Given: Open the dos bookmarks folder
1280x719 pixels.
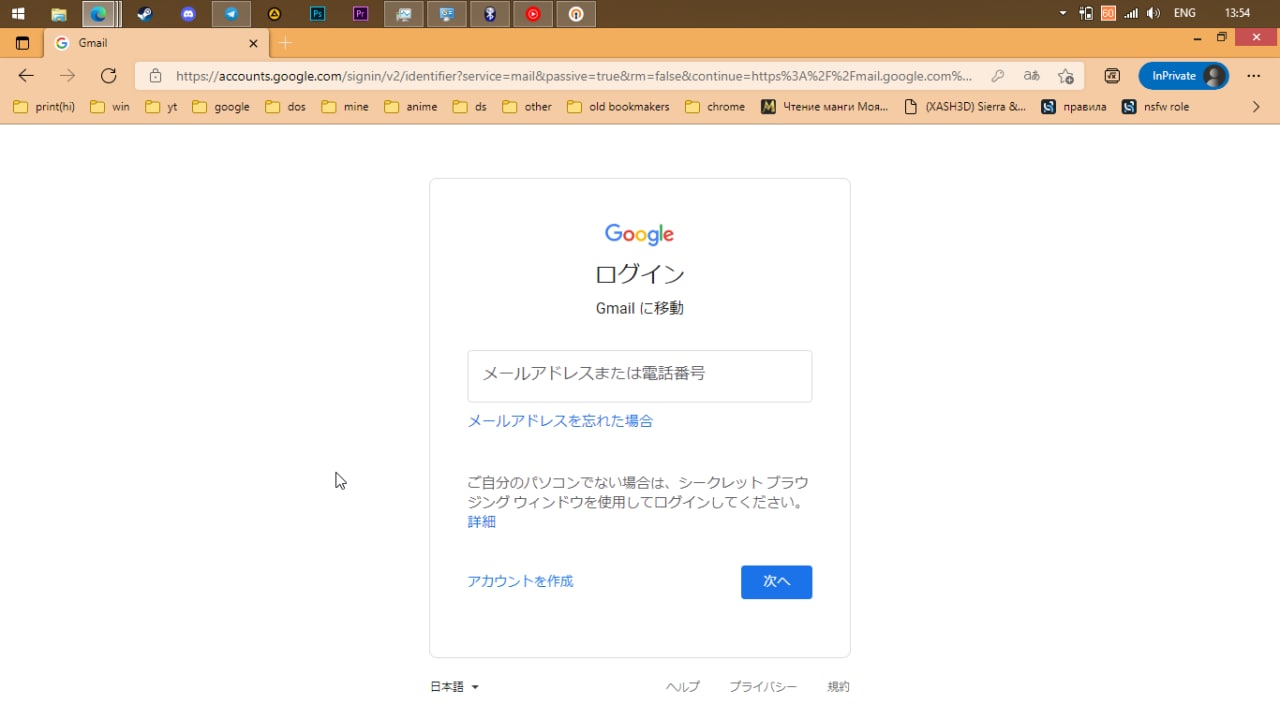Looking at the screenshot, I should coord(286,107).
